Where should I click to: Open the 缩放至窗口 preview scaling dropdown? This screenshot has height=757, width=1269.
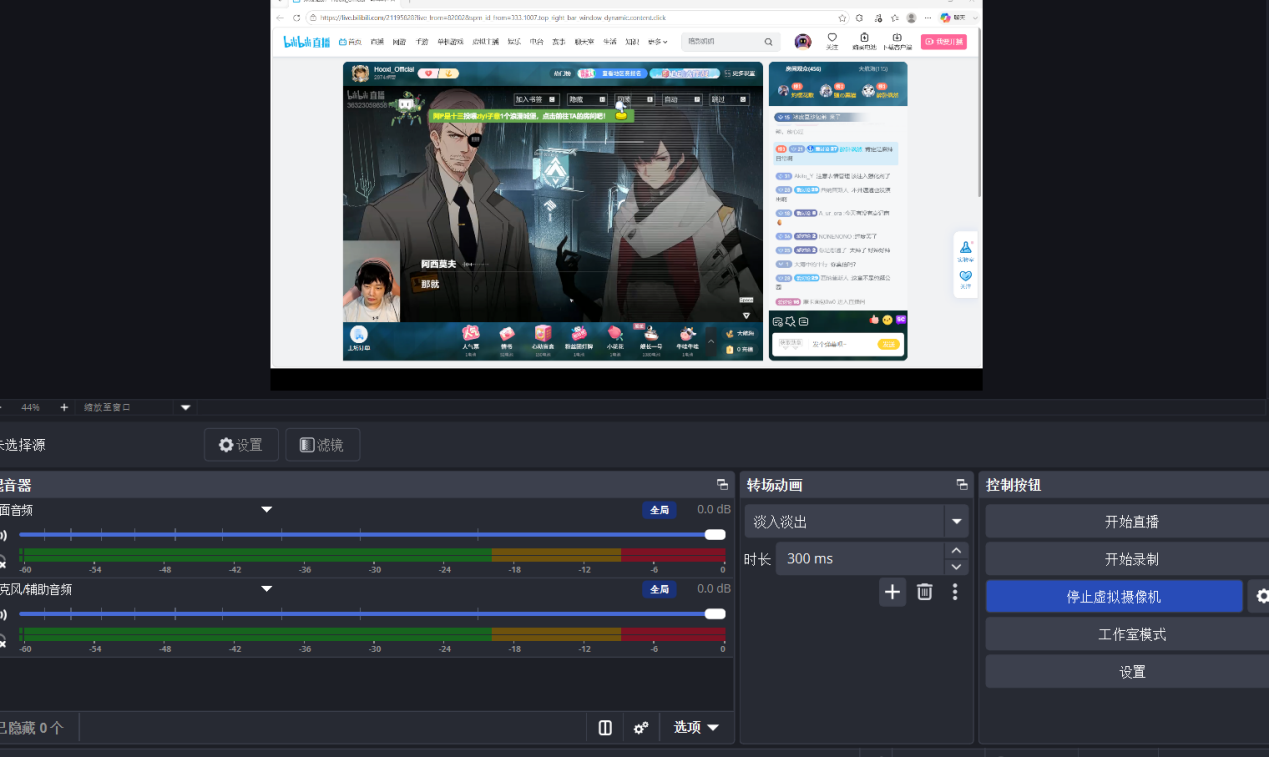click(x=136, y=407)
